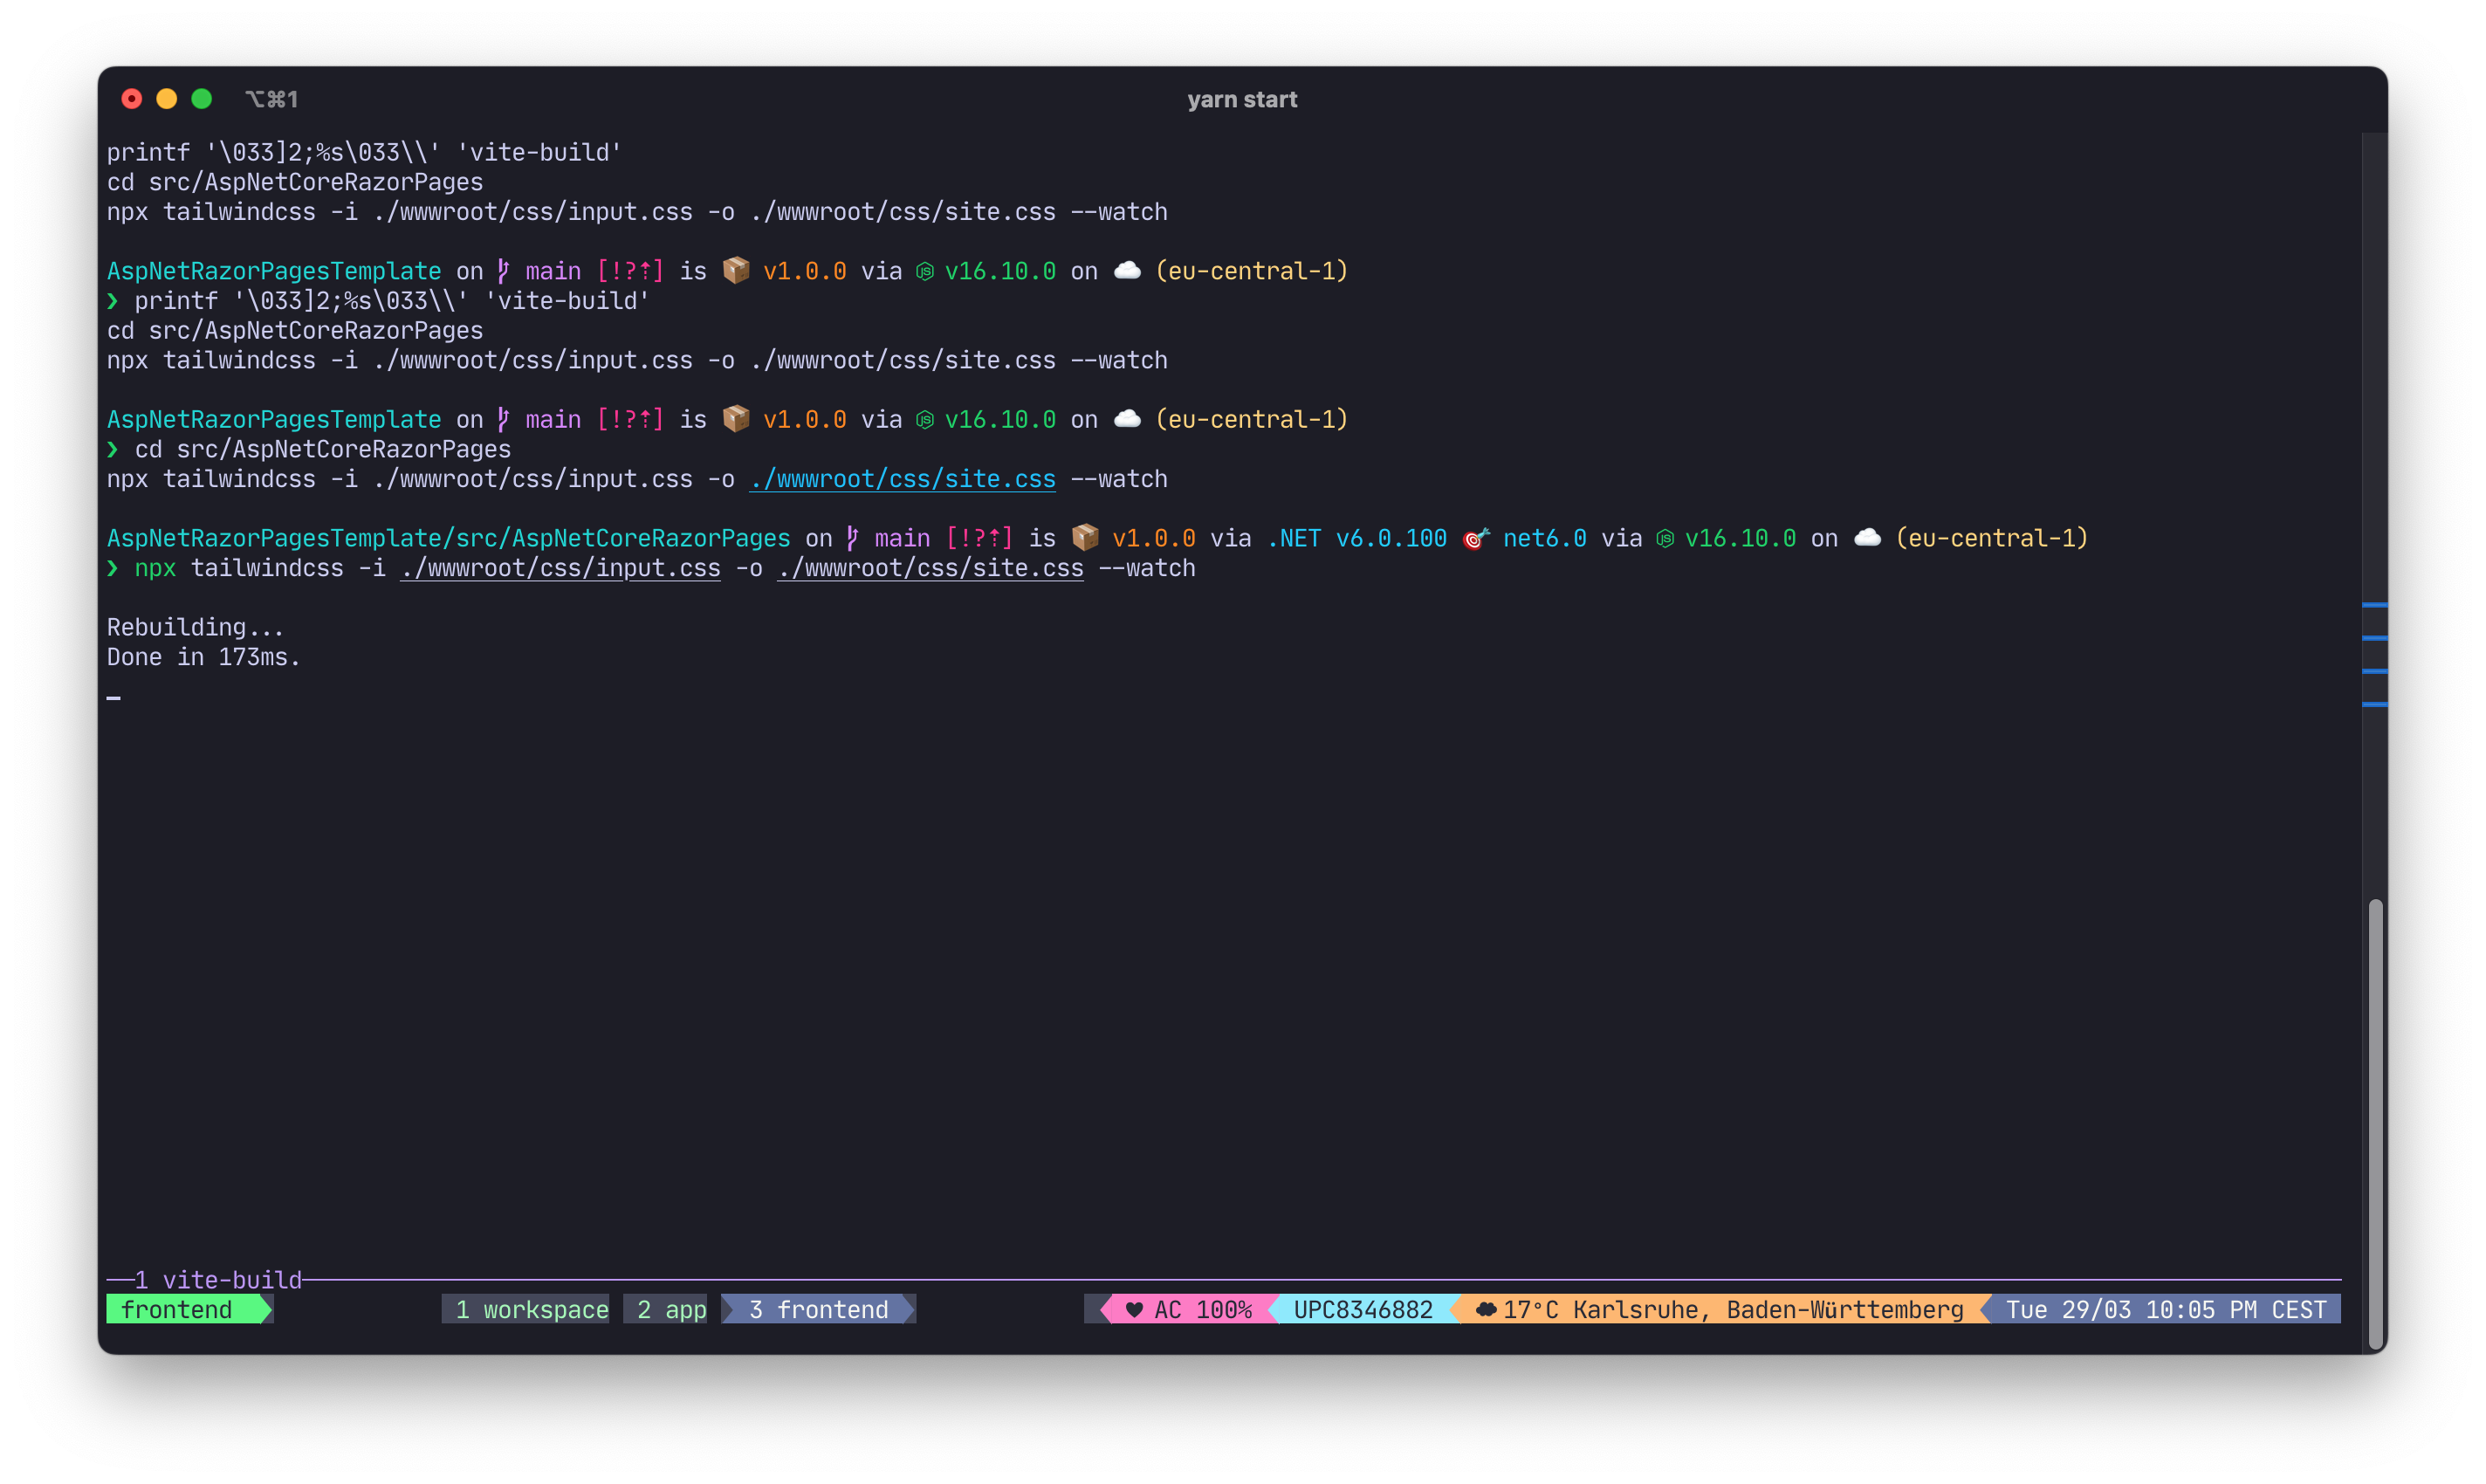Click the green frontend session label
The width and height of the screenshot is (2486, 1484).
coord(177,1310)
